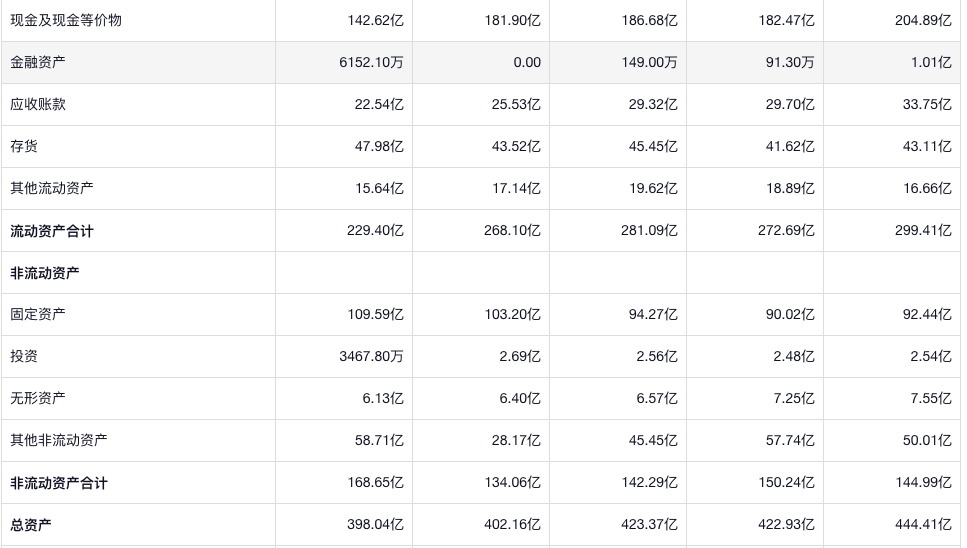Select the 3467.80万 cell in 投资 row
Image resolution: width=967 pixels, height=548 pixels.
(371, 356)
